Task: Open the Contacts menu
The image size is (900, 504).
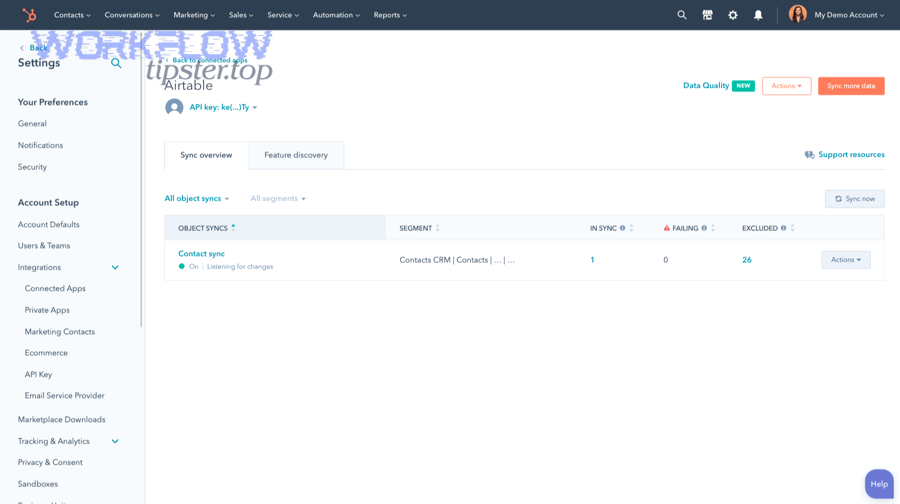Action: [x=72, y=15]
